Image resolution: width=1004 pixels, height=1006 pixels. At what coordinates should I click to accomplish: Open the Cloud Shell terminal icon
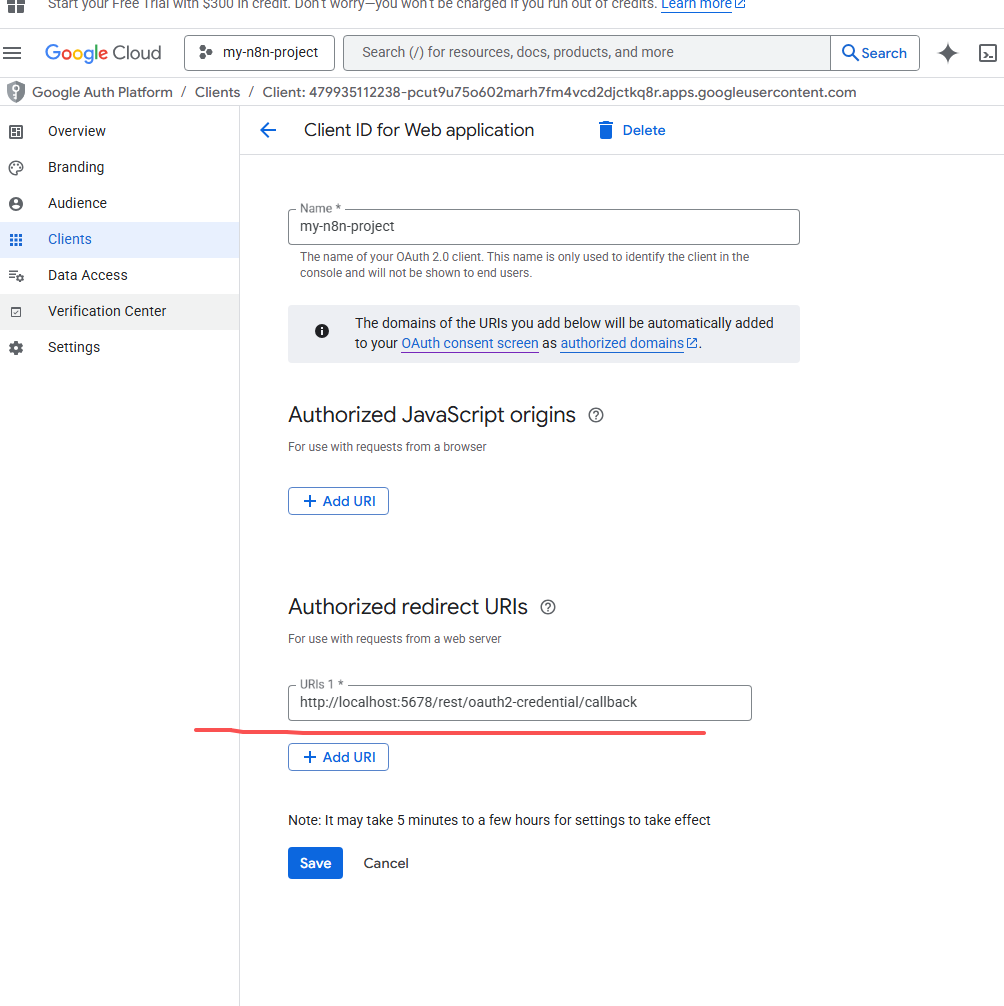987,53
